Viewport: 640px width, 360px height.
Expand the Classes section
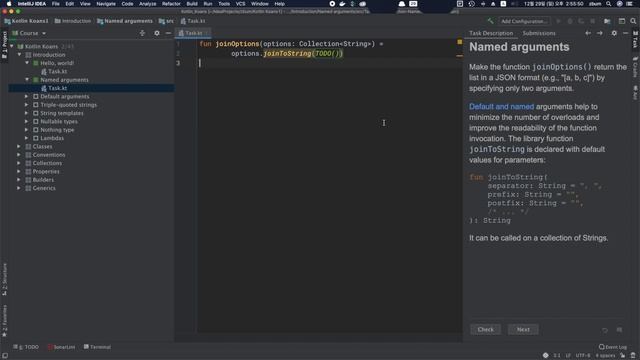(x=19, y=146)
